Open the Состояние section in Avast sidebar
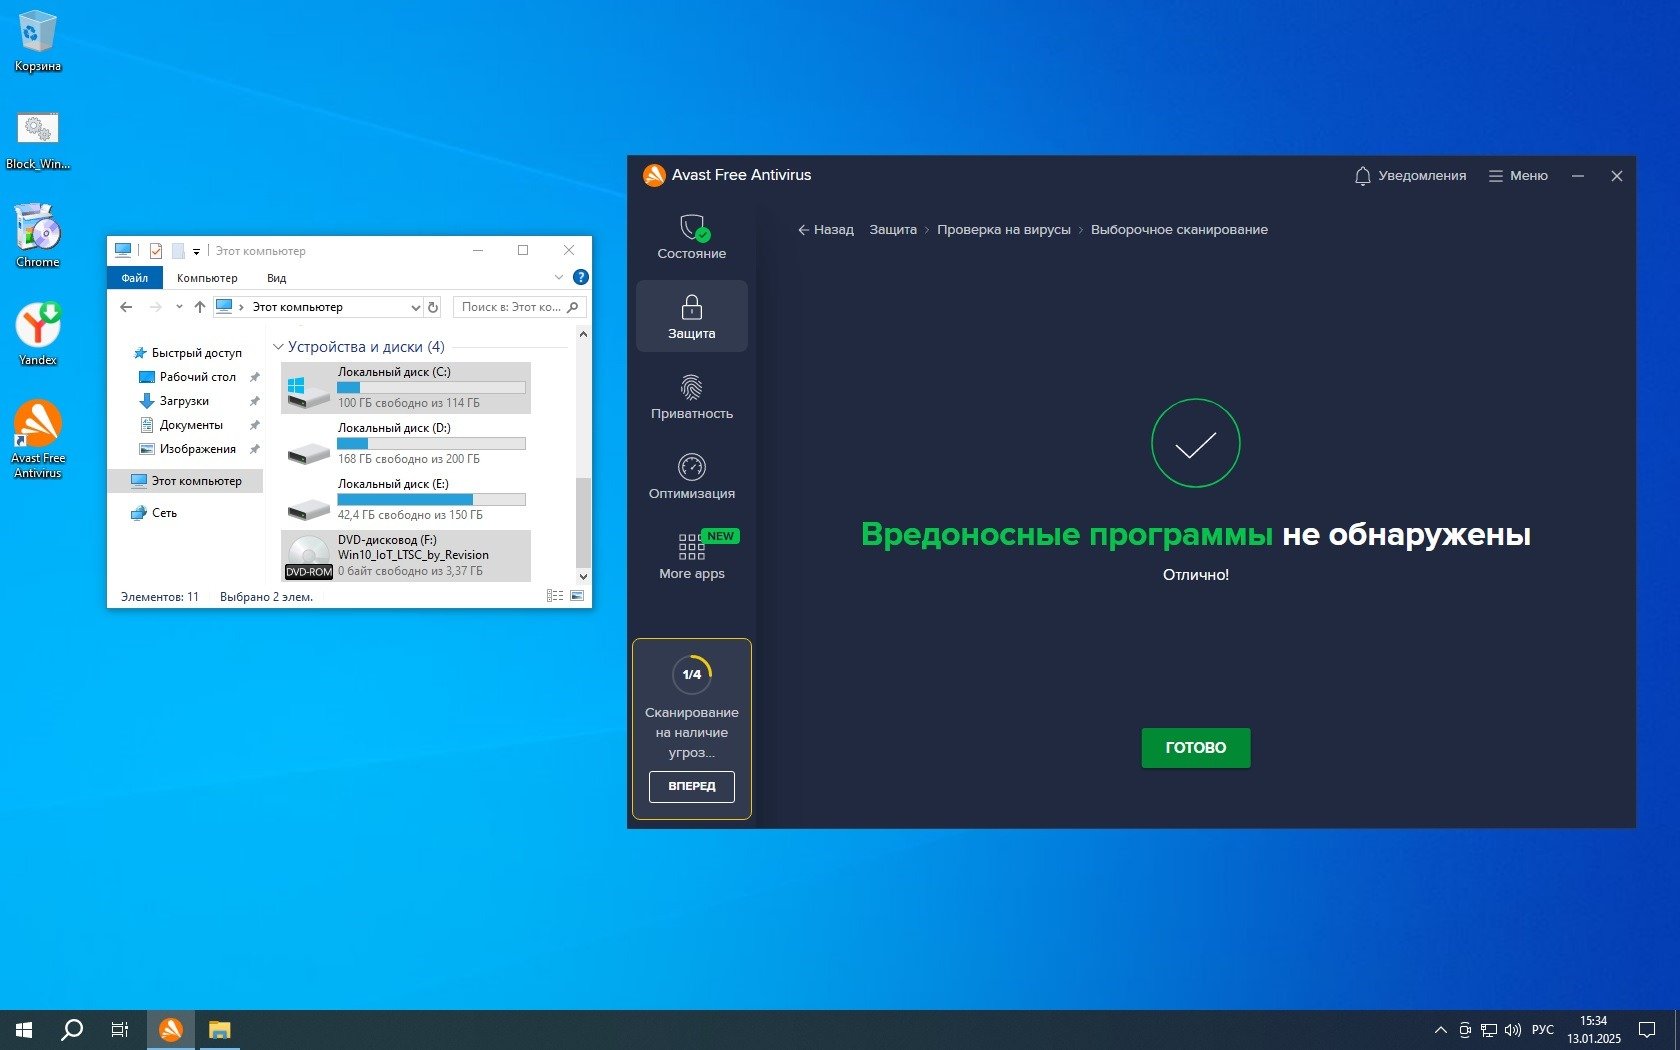 pyautogui.click(x=691, y=237)
